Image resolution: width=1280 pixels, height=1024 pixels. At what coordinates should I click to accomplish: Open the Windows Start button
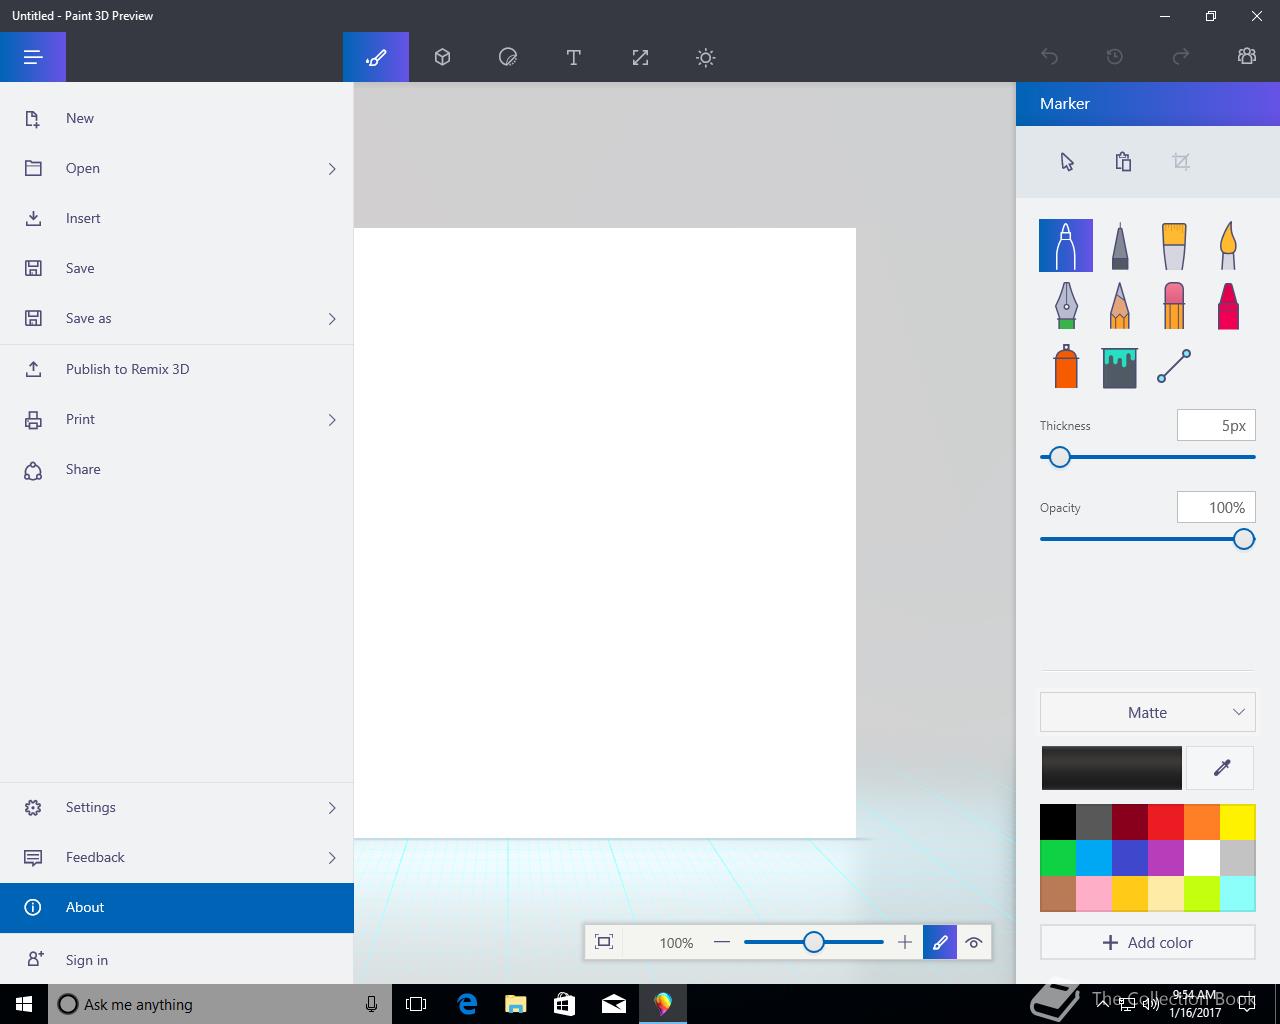(24, 1004)
